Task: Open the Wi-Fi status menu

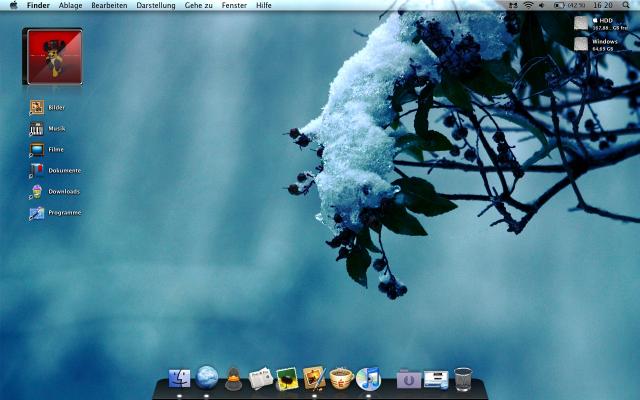Action: [528, 5]
